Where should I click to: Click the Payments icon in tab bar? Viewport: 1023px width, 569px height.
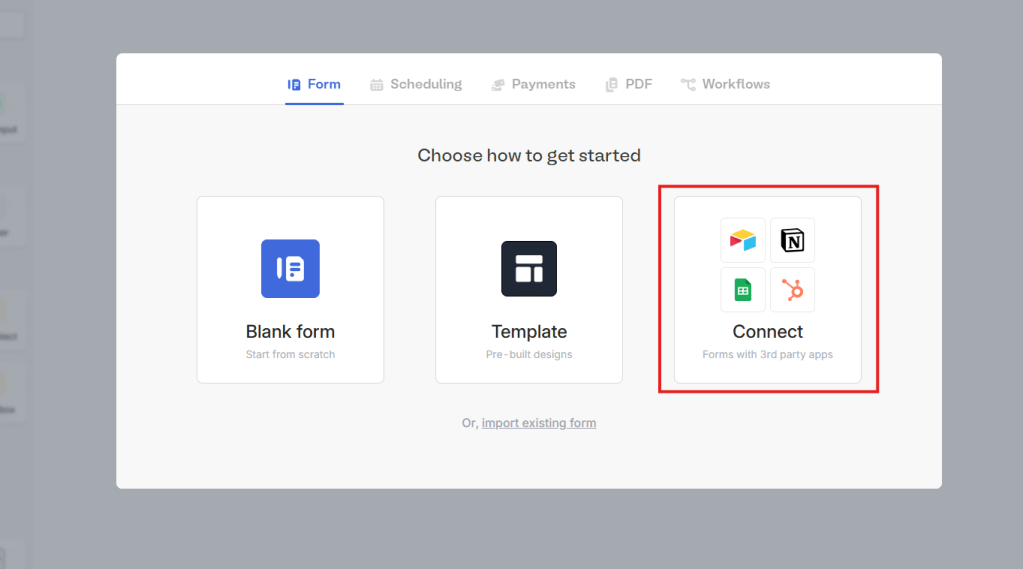(498, 85)
